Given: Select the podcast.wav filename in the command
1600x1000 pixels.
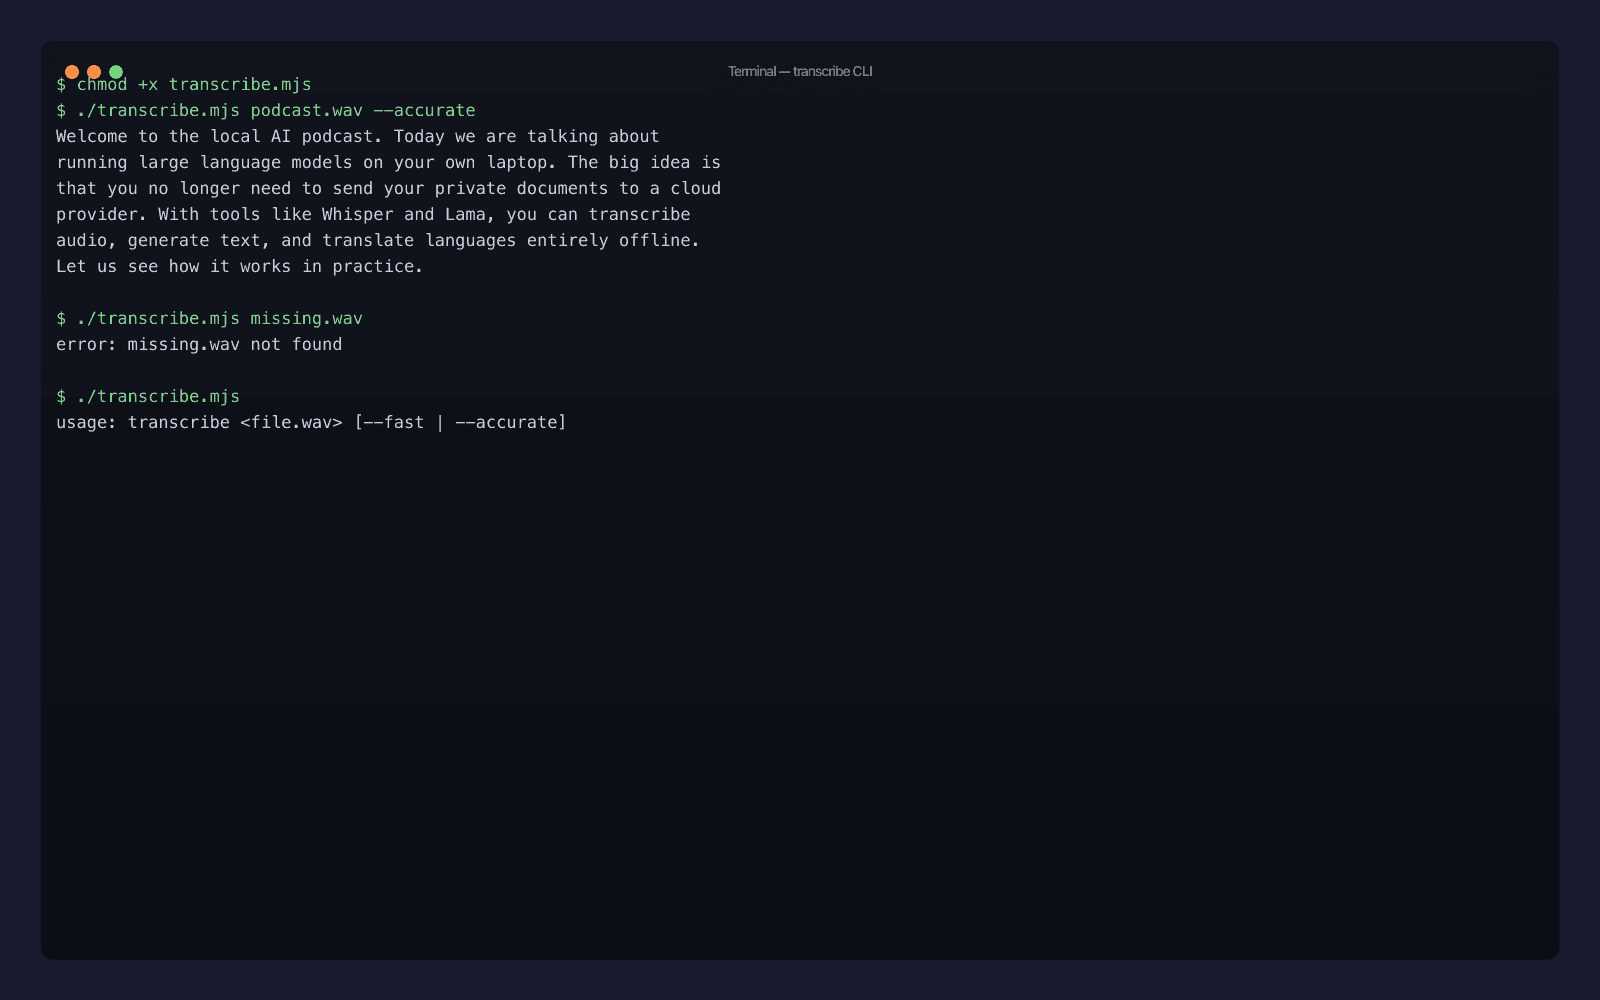Looking at the screenshot, I should (x=304, y=110).
